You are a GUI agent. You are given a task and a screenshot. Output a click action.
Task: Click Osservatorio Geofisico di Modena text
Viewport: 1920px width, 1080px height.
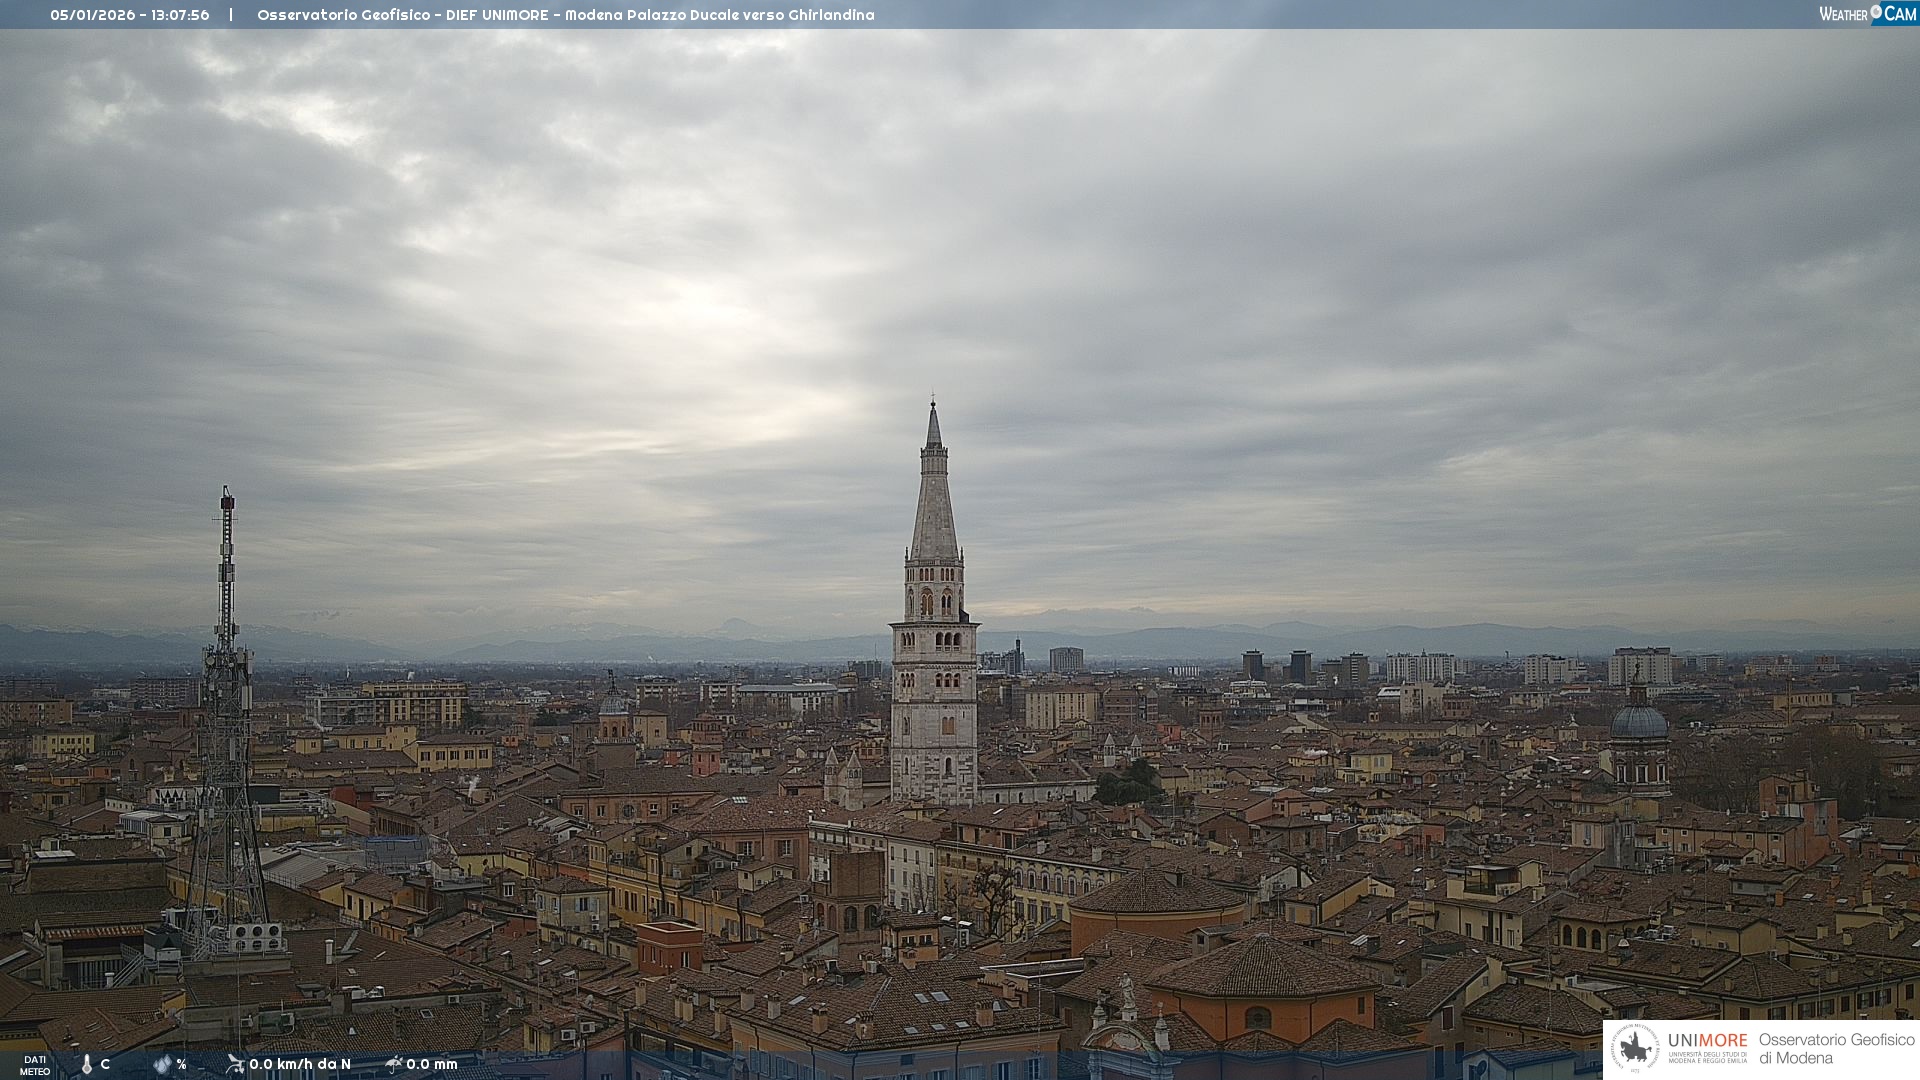tap(1836, 1048)
